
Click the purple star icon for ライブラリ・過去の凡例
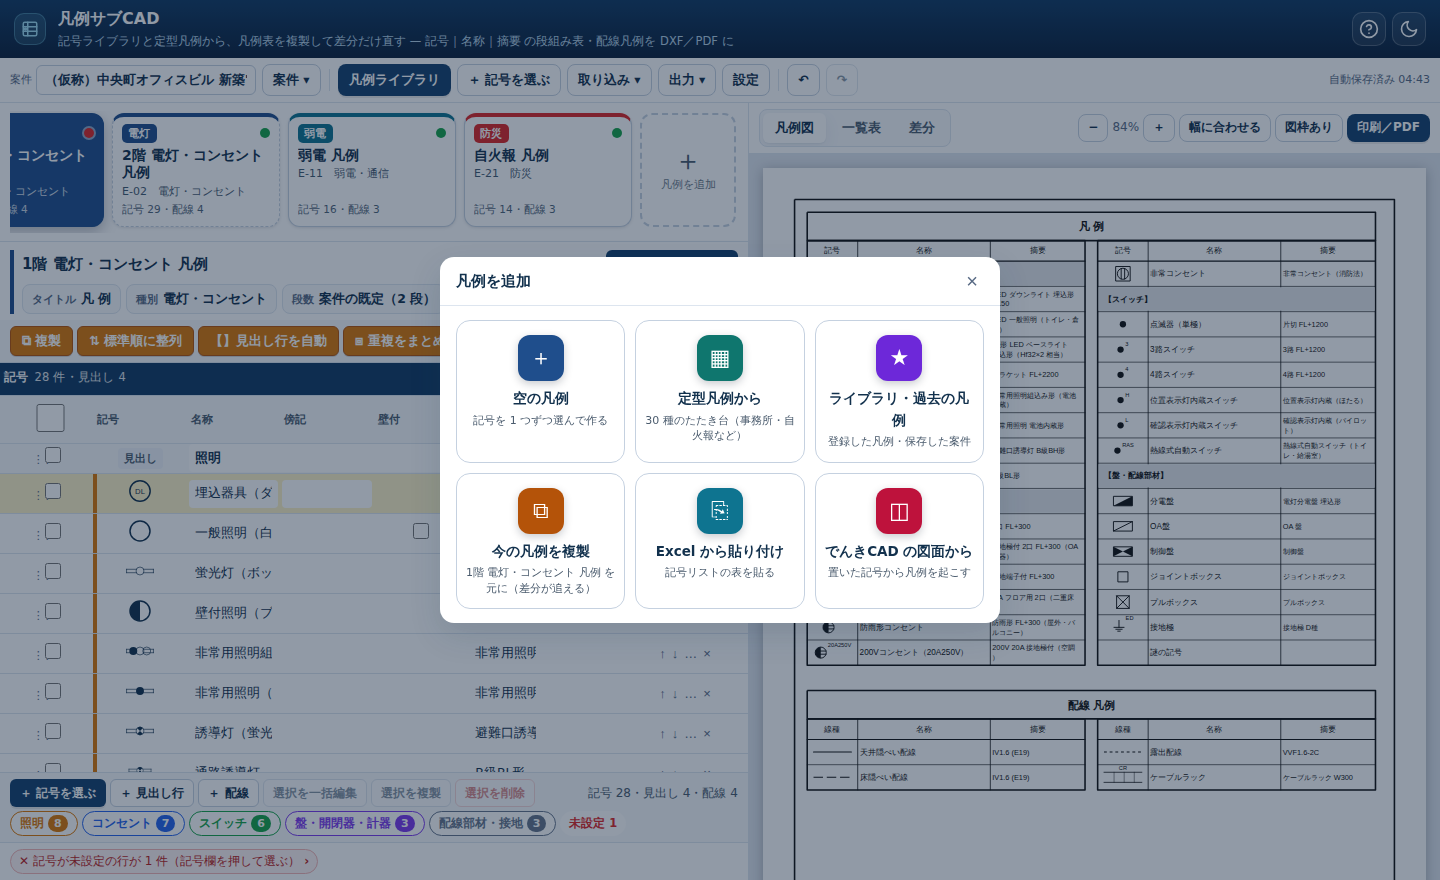click(899, 358)
